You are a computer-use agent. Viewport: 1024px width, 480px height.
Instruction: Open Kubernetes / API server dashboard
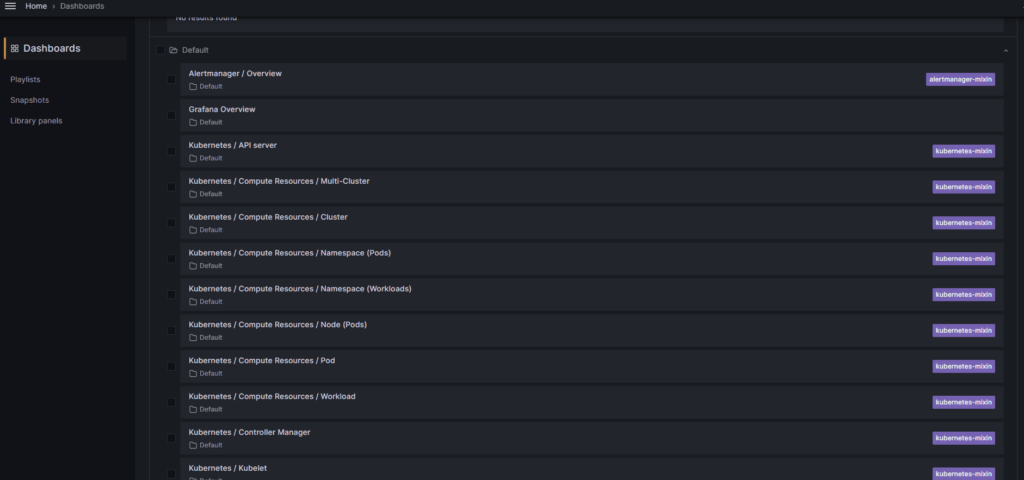[232, 145]
